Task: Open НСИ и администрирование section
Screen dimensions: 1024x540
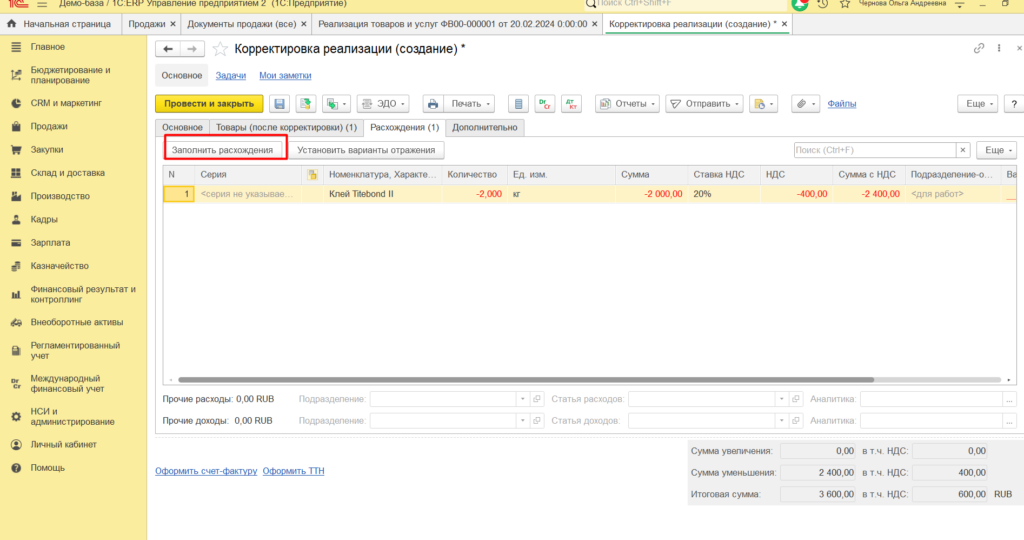Action: click(x=73, y=417)
